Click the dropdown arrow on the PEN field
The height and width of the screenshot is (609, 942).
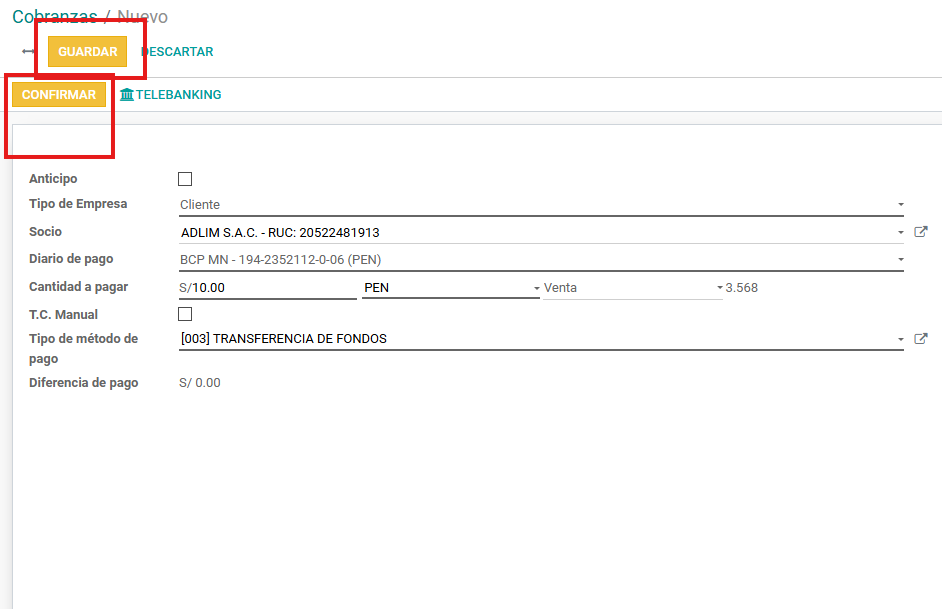coord(535,287)
